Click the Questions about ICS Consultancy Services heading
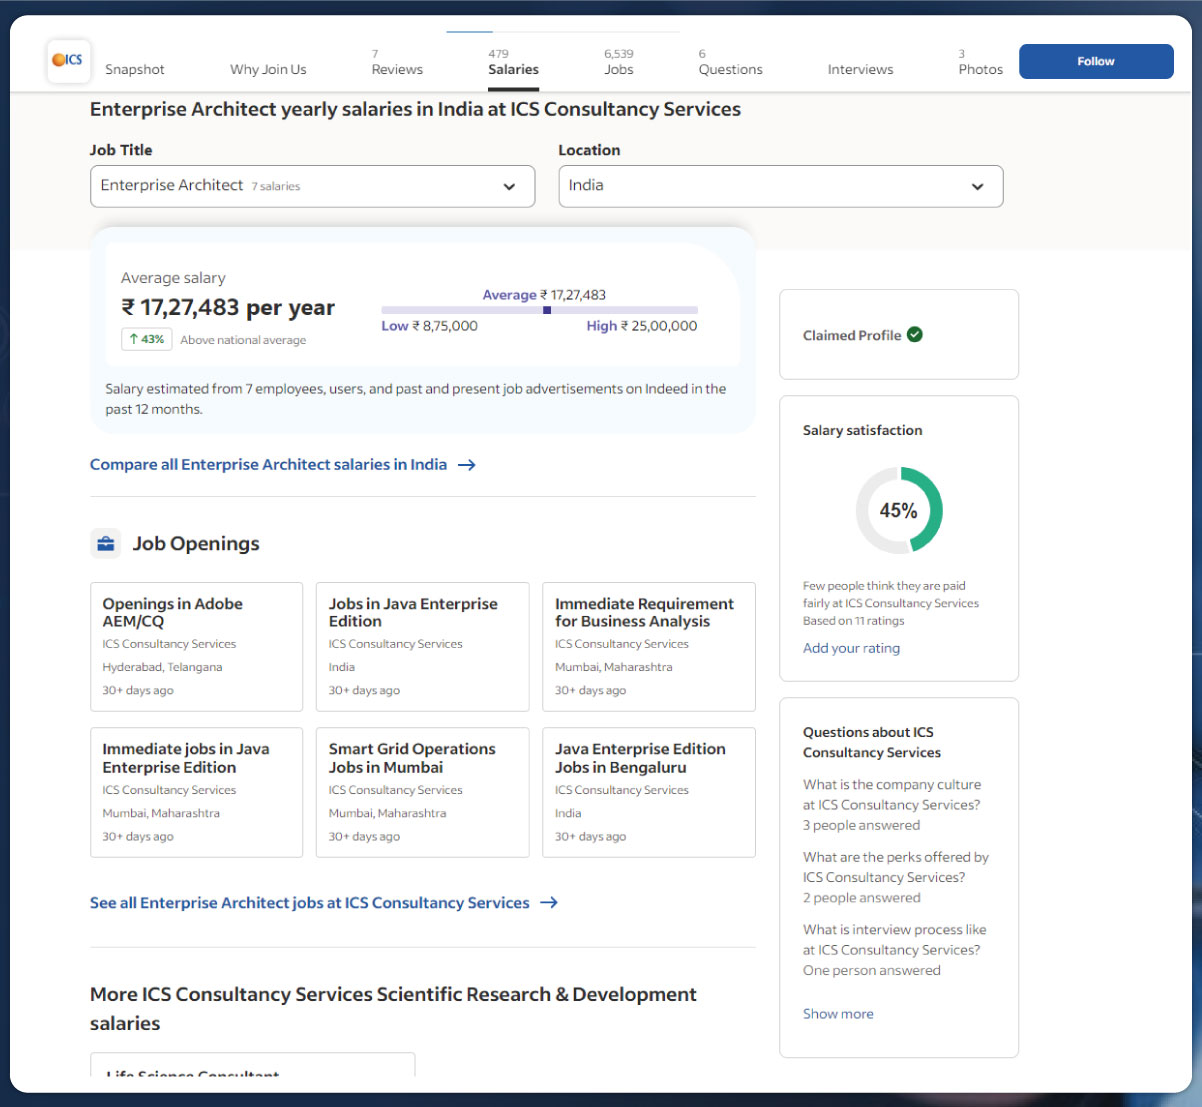The height and width of the screenshot is (1107, 1202). tap(872, 742)
